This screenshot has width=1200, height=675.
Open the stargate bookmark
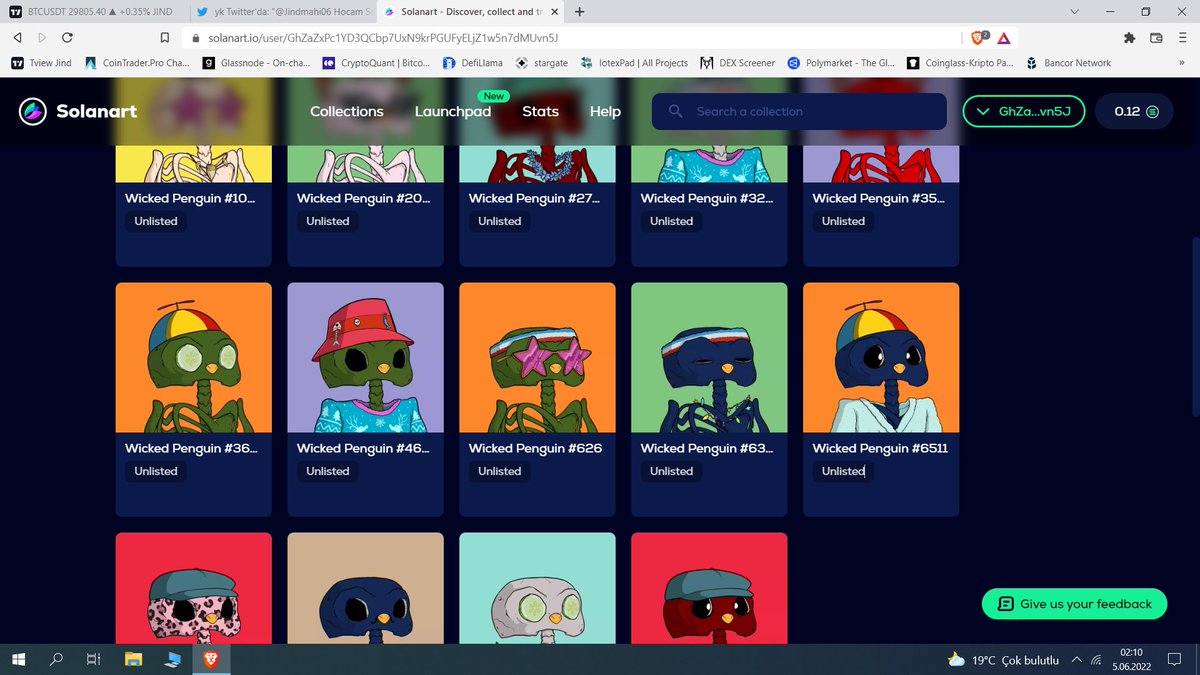(542, 62)
